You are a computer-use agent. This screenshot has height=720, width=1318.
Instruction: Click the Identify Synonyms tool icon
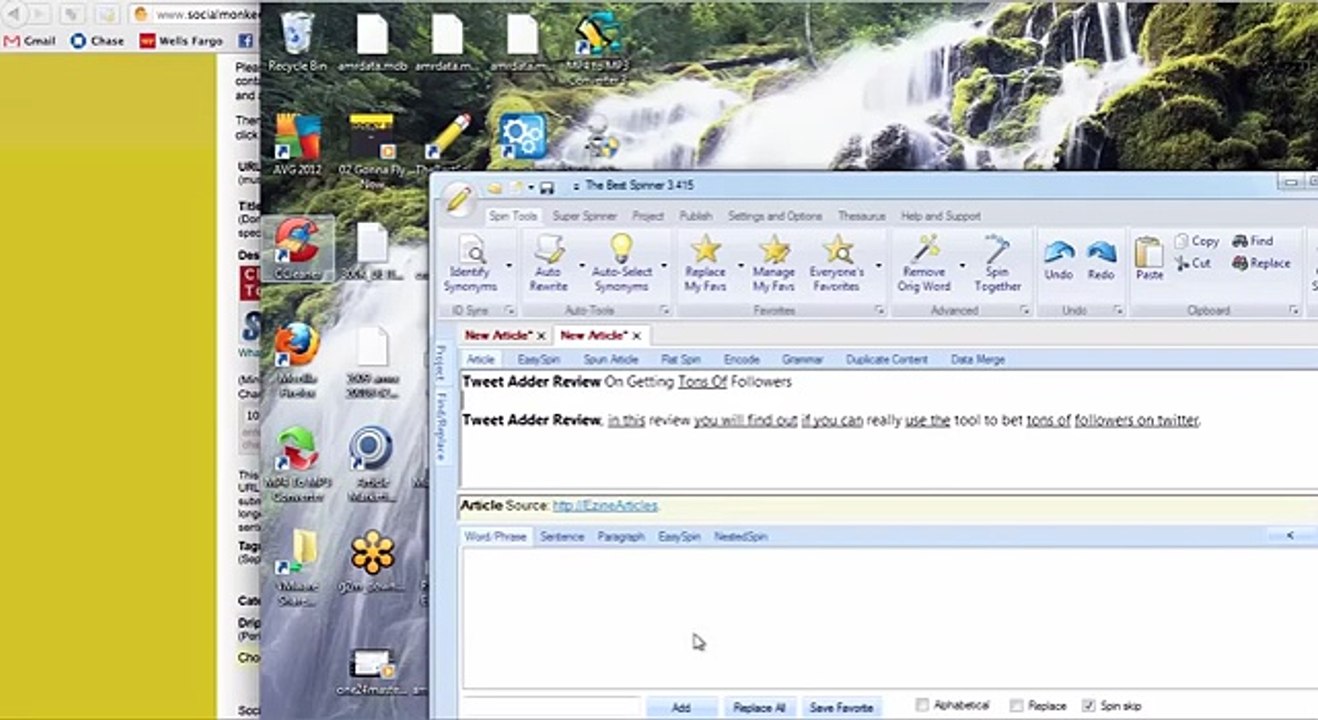click(470, 249)
